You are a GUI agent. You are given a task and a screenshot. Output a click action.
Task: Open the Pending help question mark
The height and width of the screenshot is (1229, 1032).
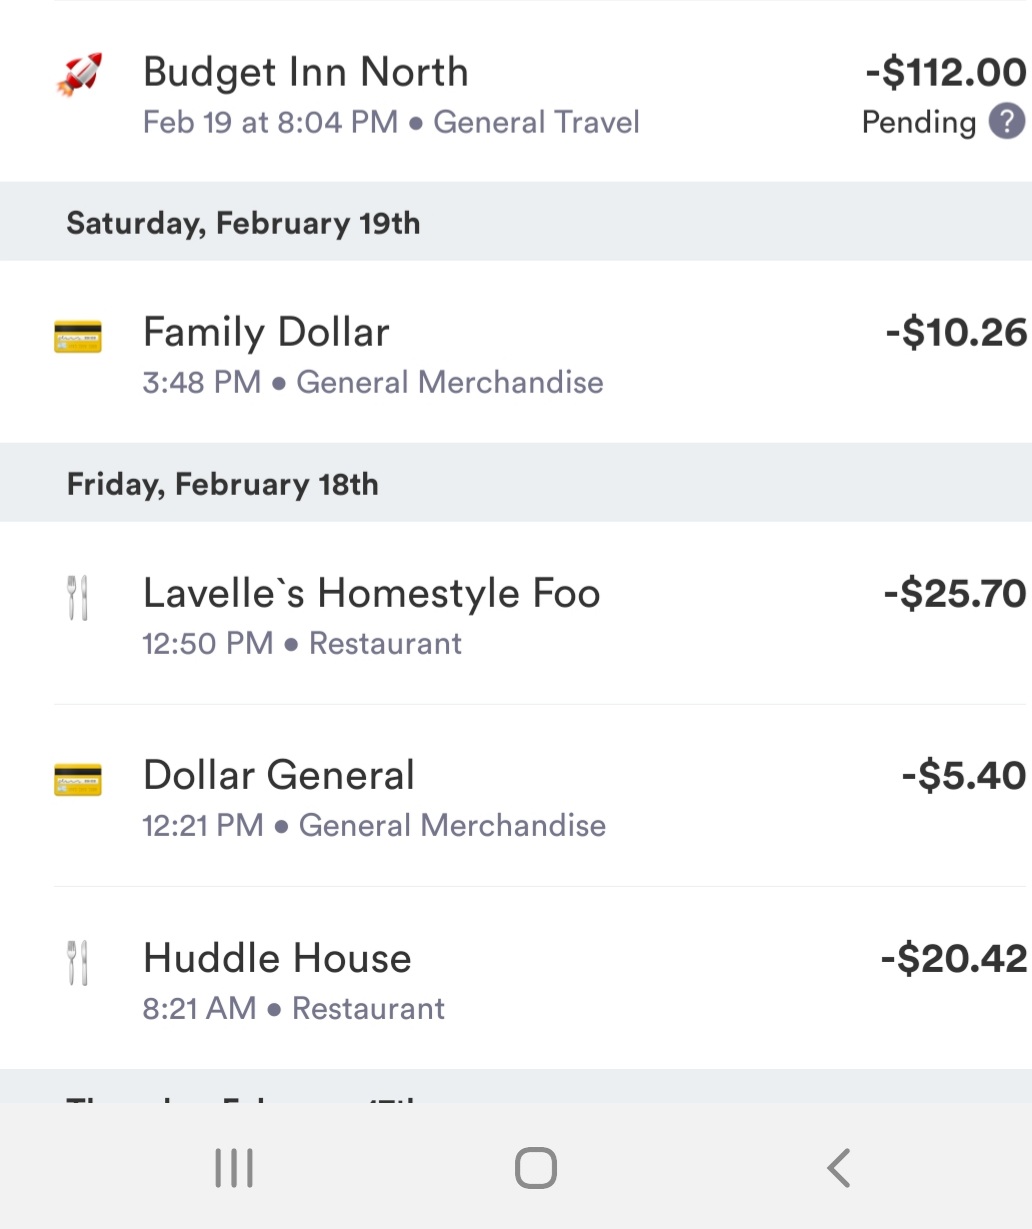point(1006,122)
